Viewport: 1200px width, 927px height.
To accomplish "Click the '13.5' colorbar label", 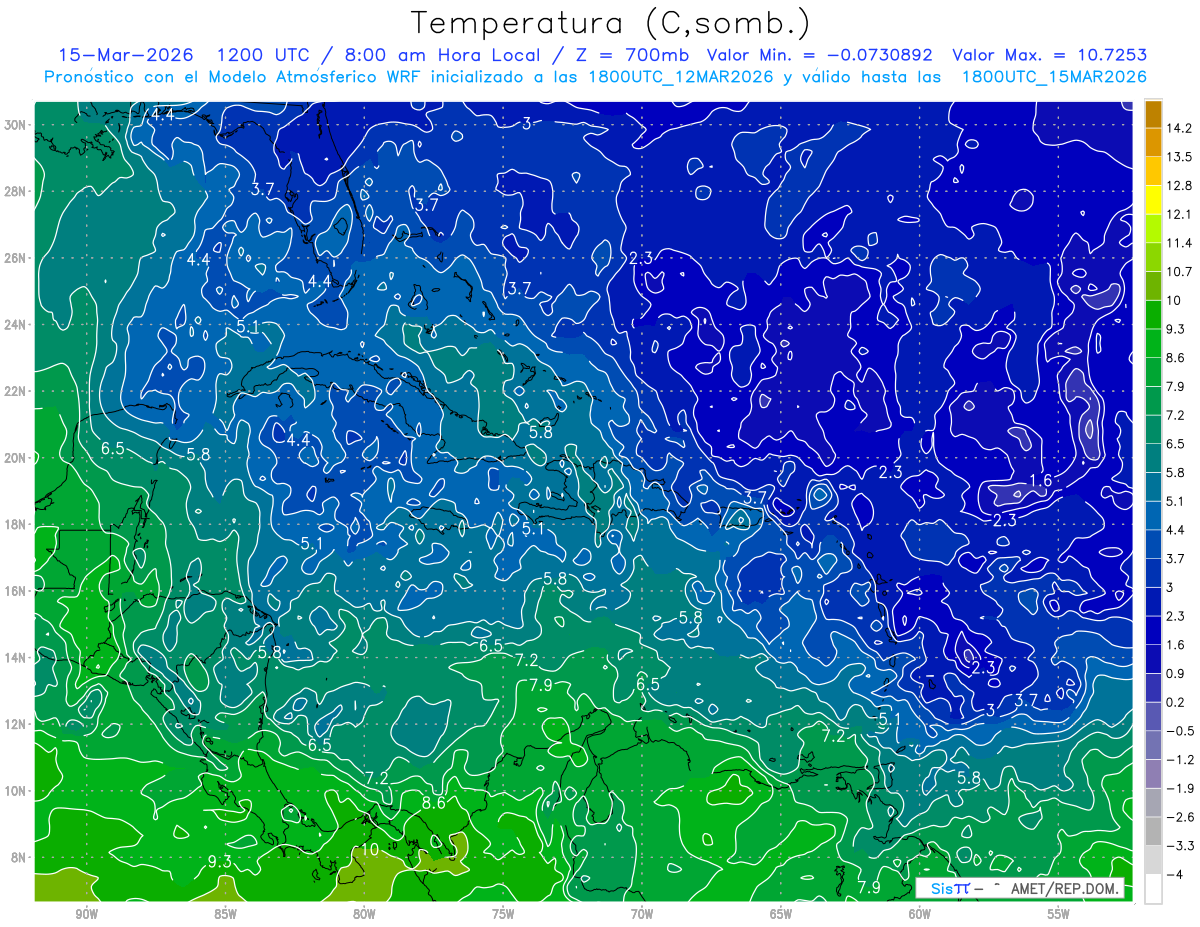I will [1179, 157].
